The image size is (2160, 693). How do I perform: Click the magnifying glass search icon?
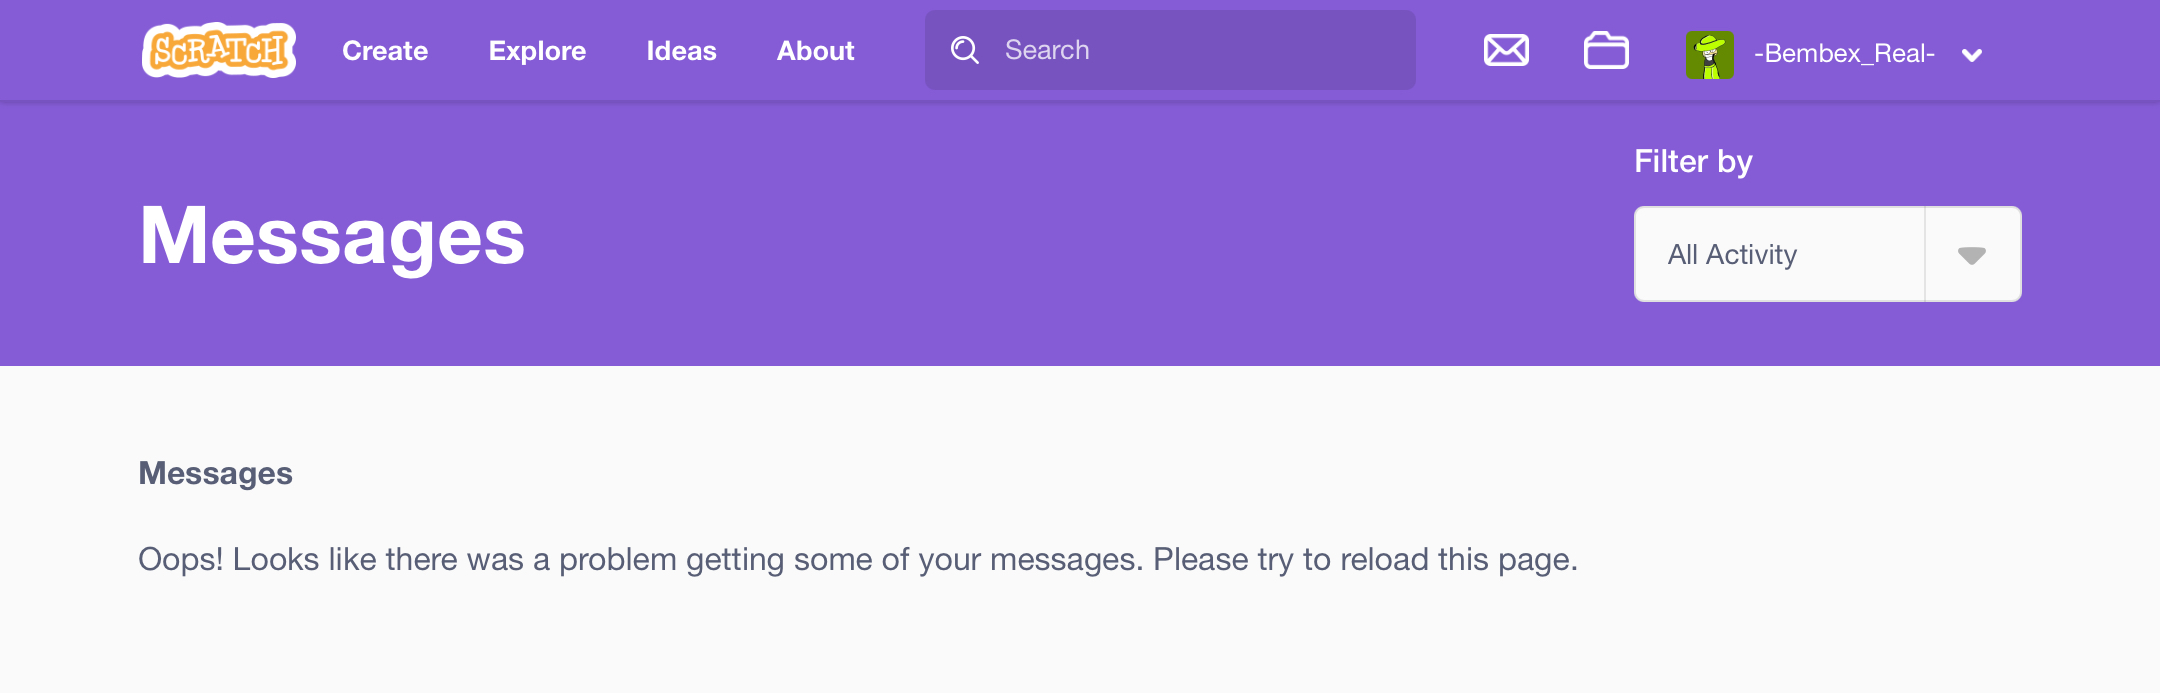[963, 50]
